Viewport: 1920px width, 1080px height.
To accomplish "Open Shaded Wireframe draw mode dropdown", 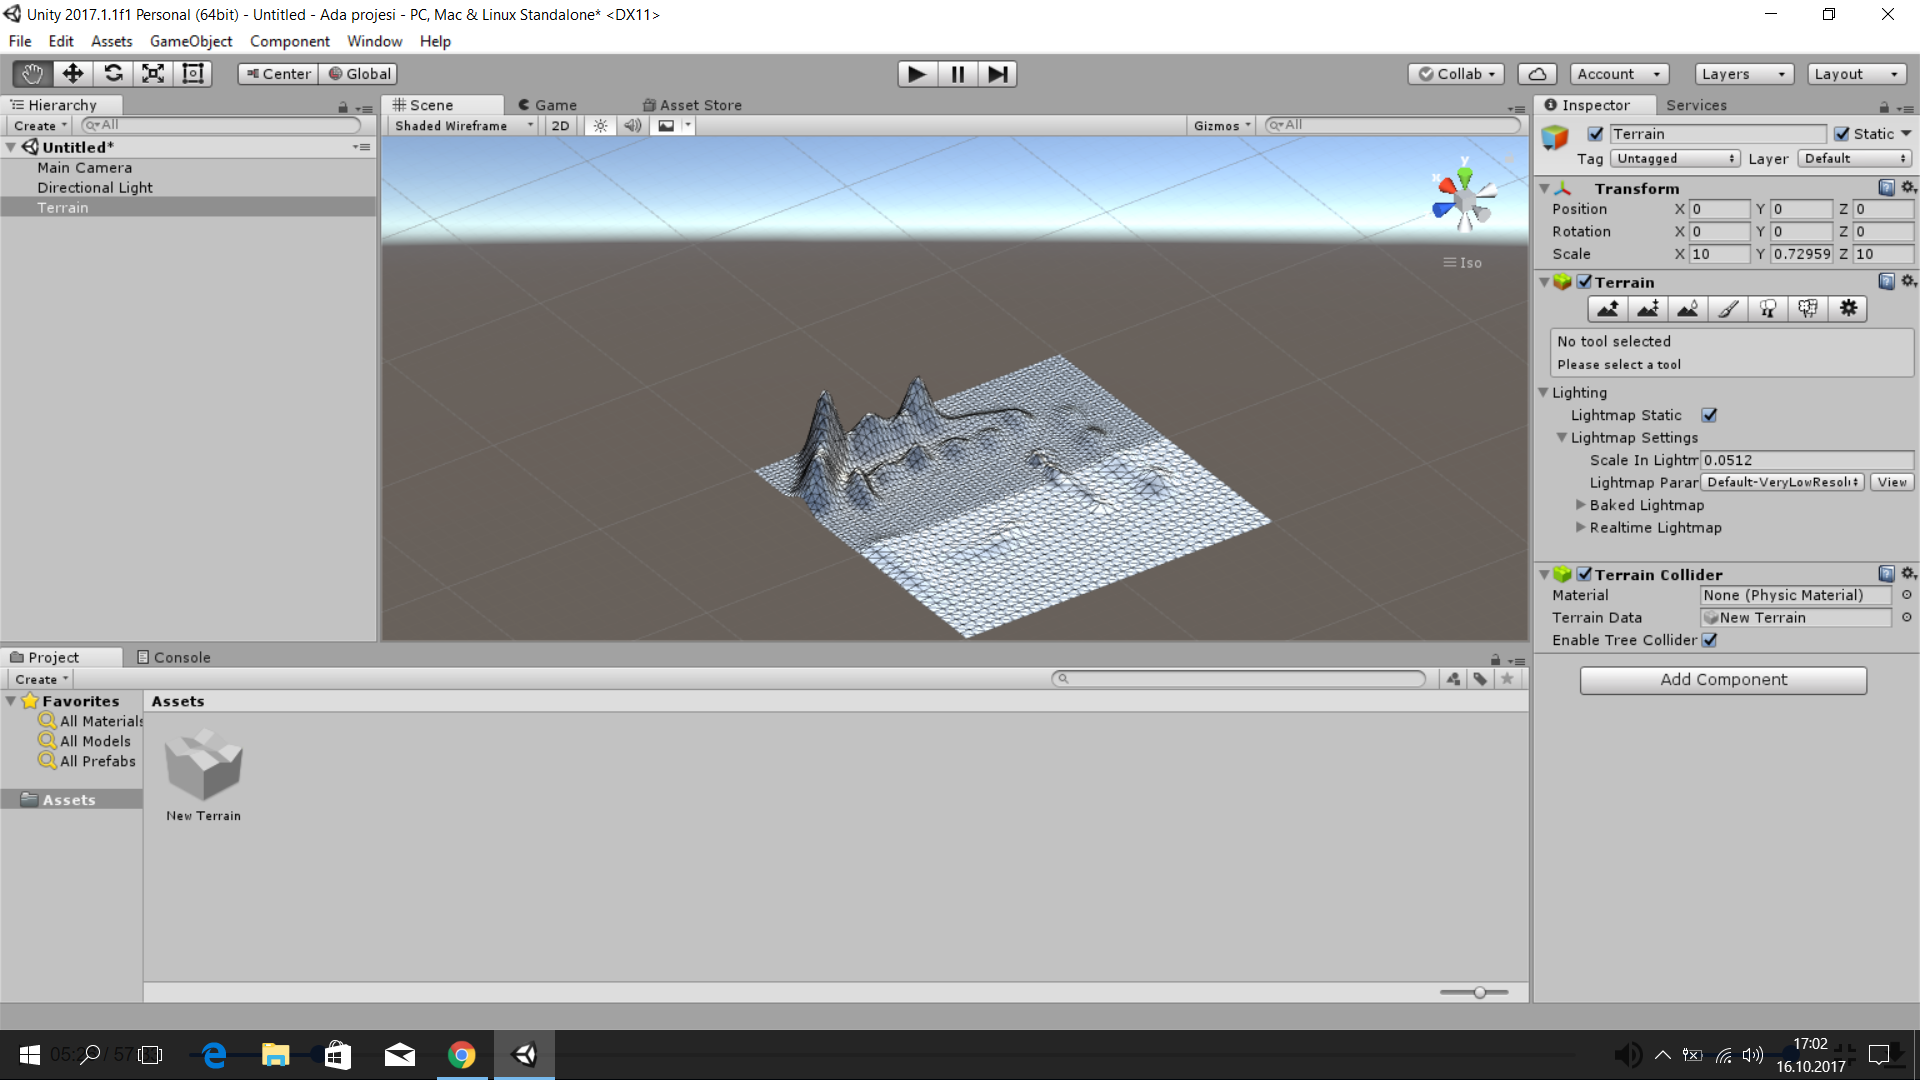I will (463, 126).
